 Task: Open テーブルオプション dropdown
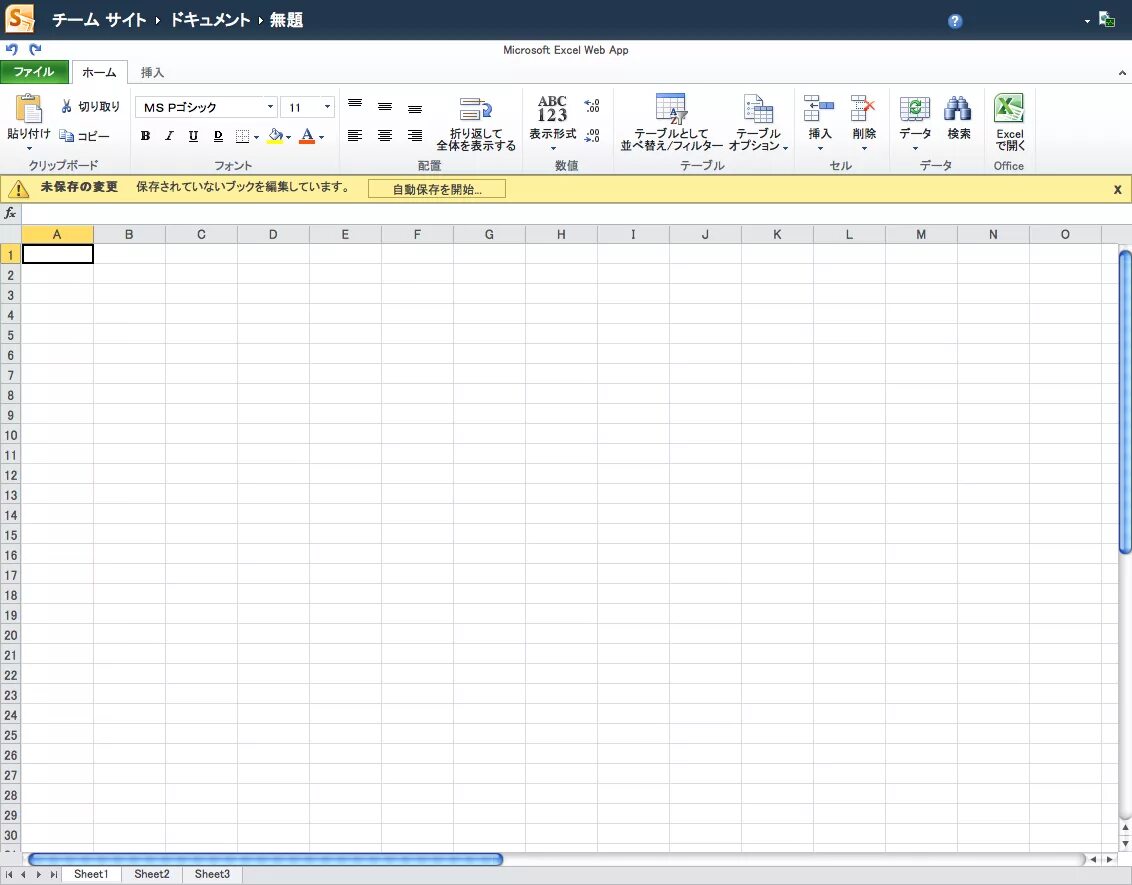coord(758,123)
